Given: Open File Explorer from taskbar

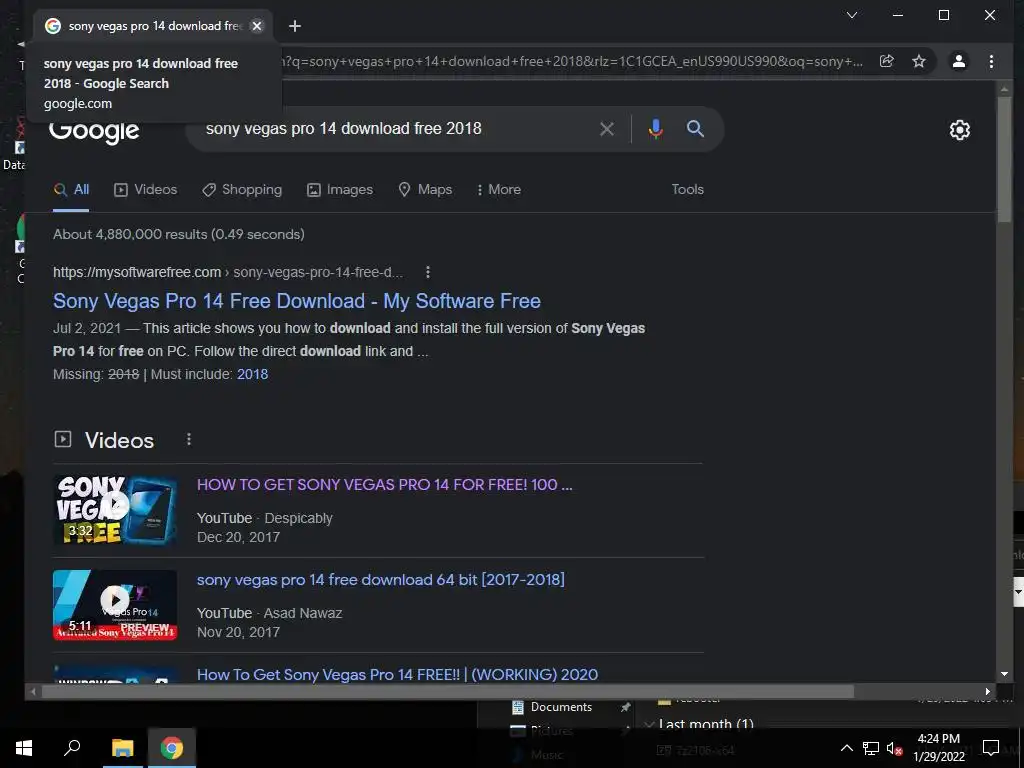Looking at the screenshot, I should (x=122, y=748).
